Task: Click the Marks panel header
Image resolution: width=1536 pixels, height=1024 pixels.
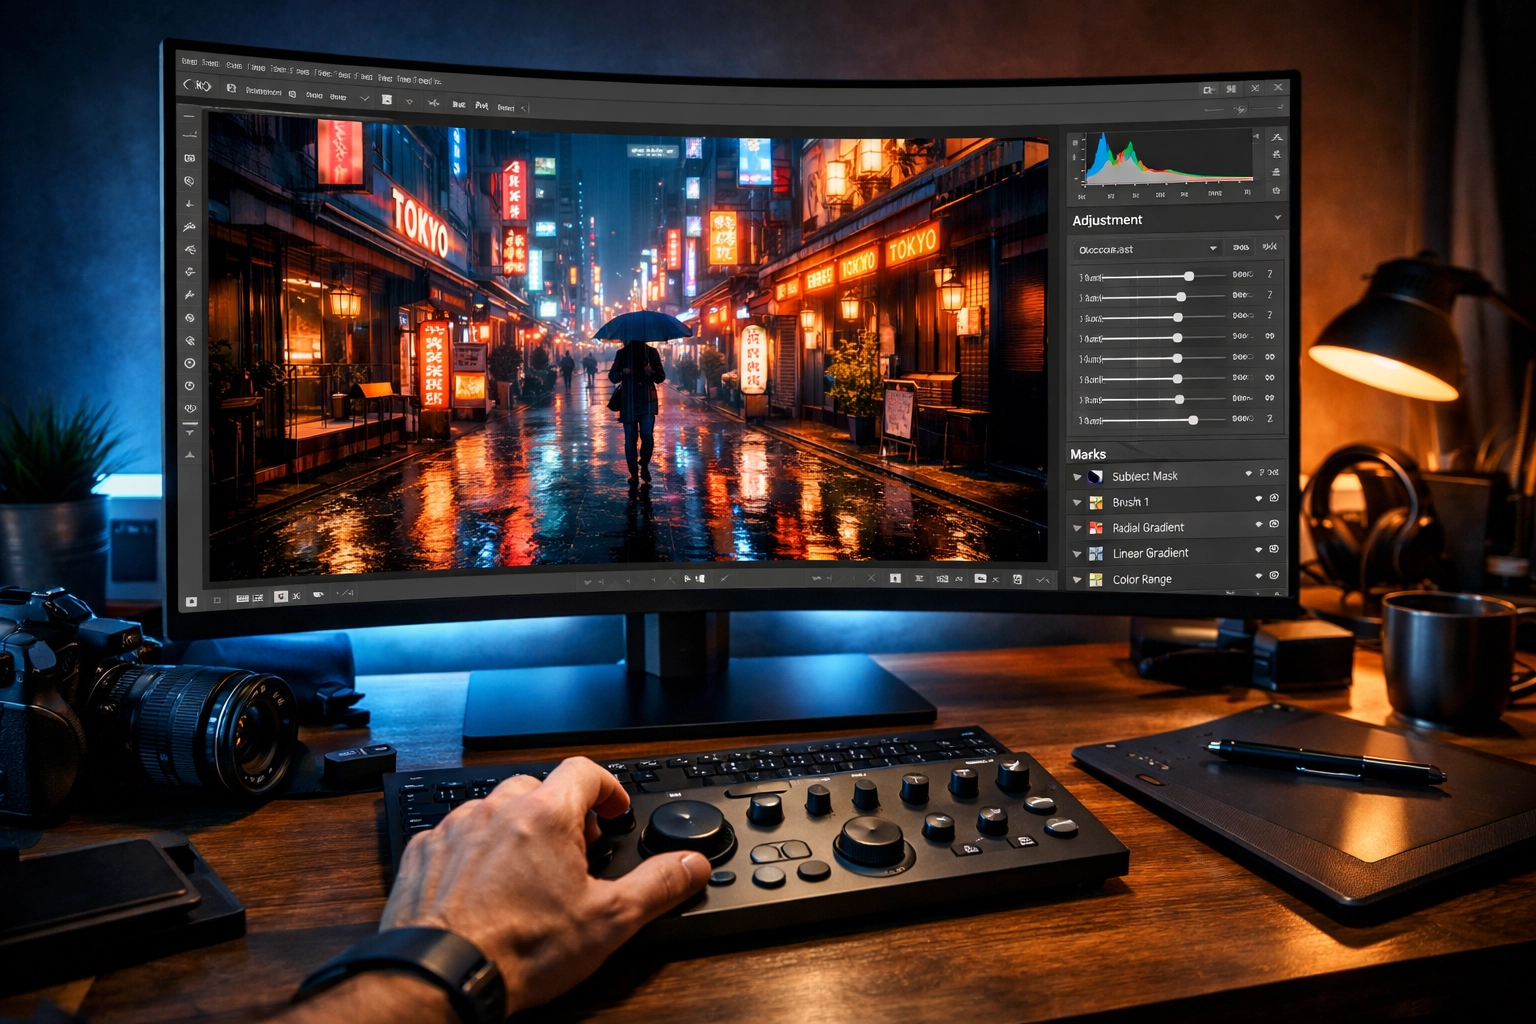Action: click(1089, 454)
